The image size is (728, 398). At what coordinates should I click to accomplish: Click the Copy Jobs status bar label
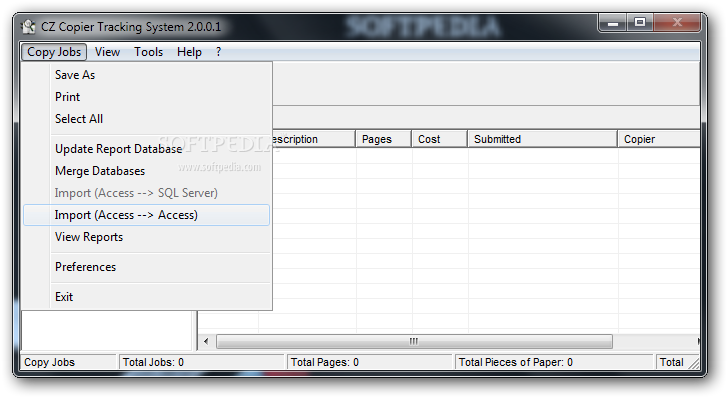click(x=49, y=362)
